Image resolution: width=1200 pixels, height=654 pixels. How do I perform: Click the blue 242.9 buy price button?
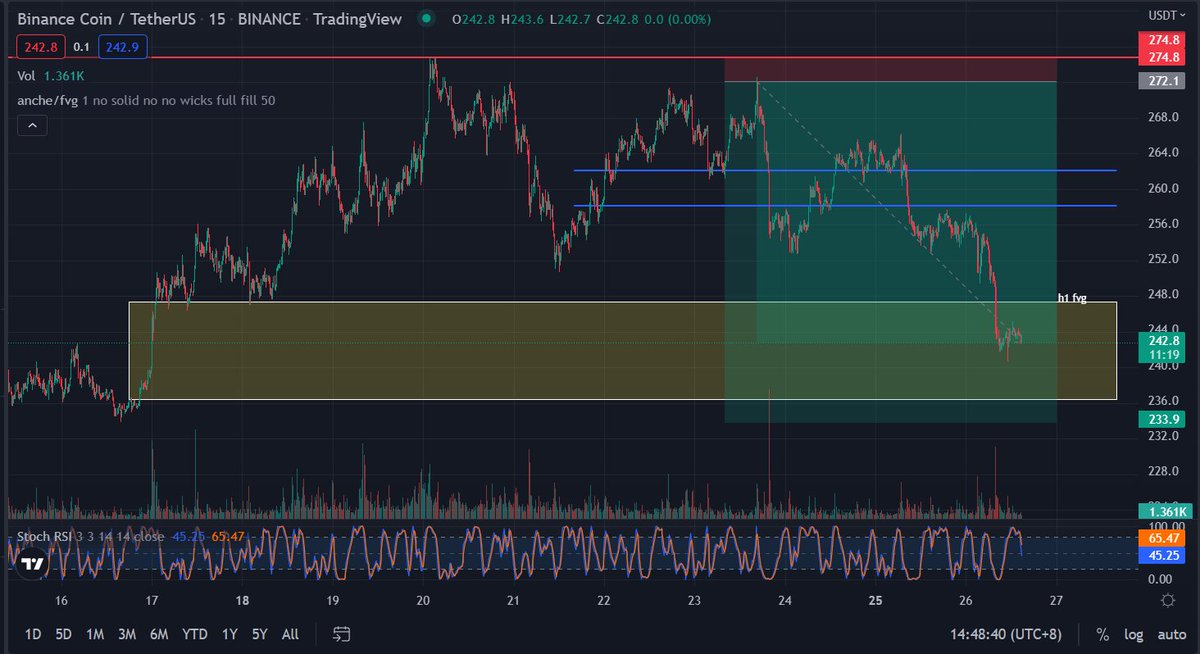122,47
